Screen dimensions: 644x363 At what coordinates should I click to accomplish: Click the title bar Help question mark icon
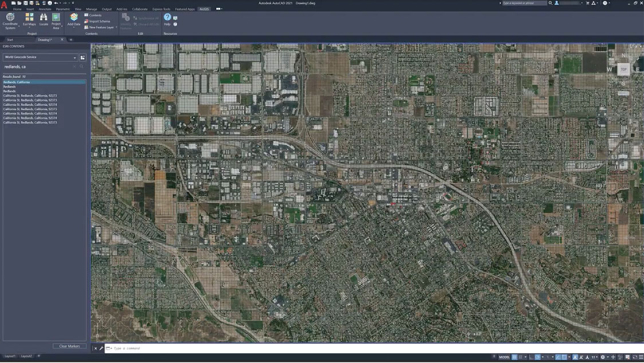pos(605,3)
